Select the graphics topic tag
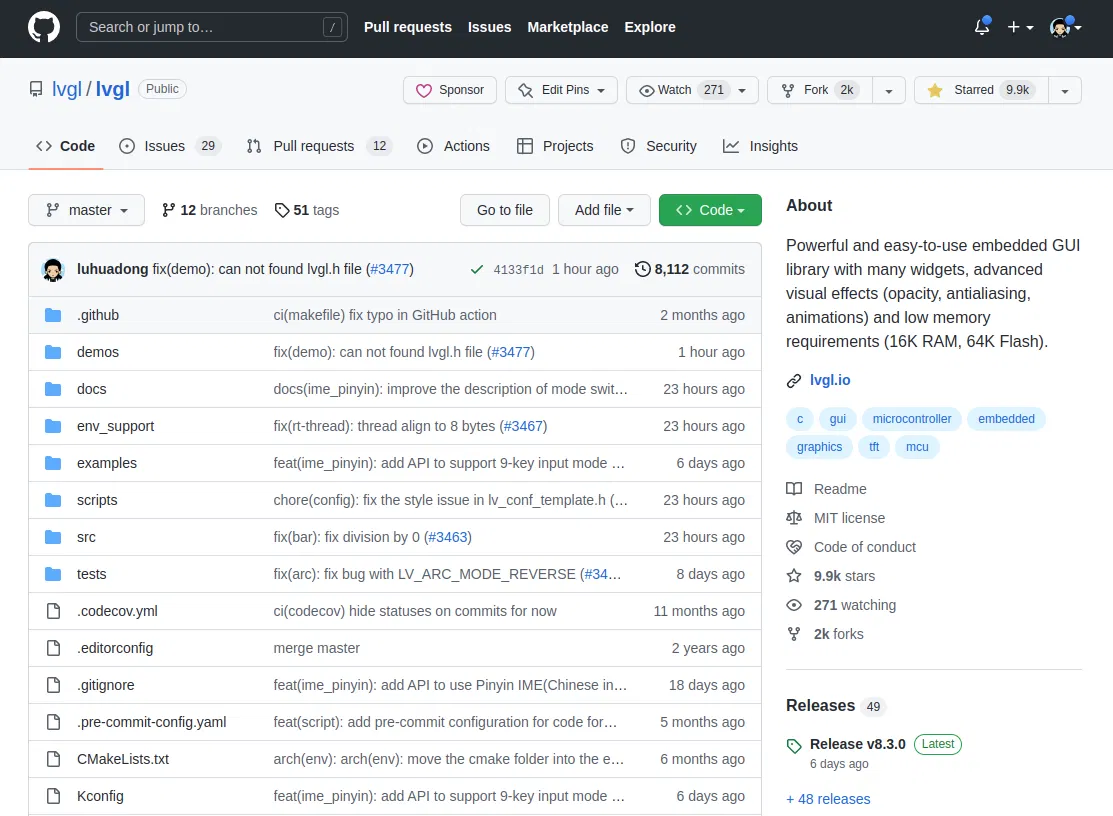1113x816 pixels. tap(819, 447)
